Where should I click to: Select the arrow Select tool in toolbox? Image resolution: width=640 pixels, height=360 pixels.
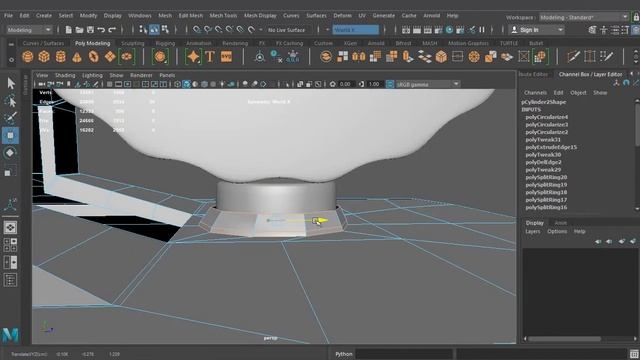pos(11,83)
